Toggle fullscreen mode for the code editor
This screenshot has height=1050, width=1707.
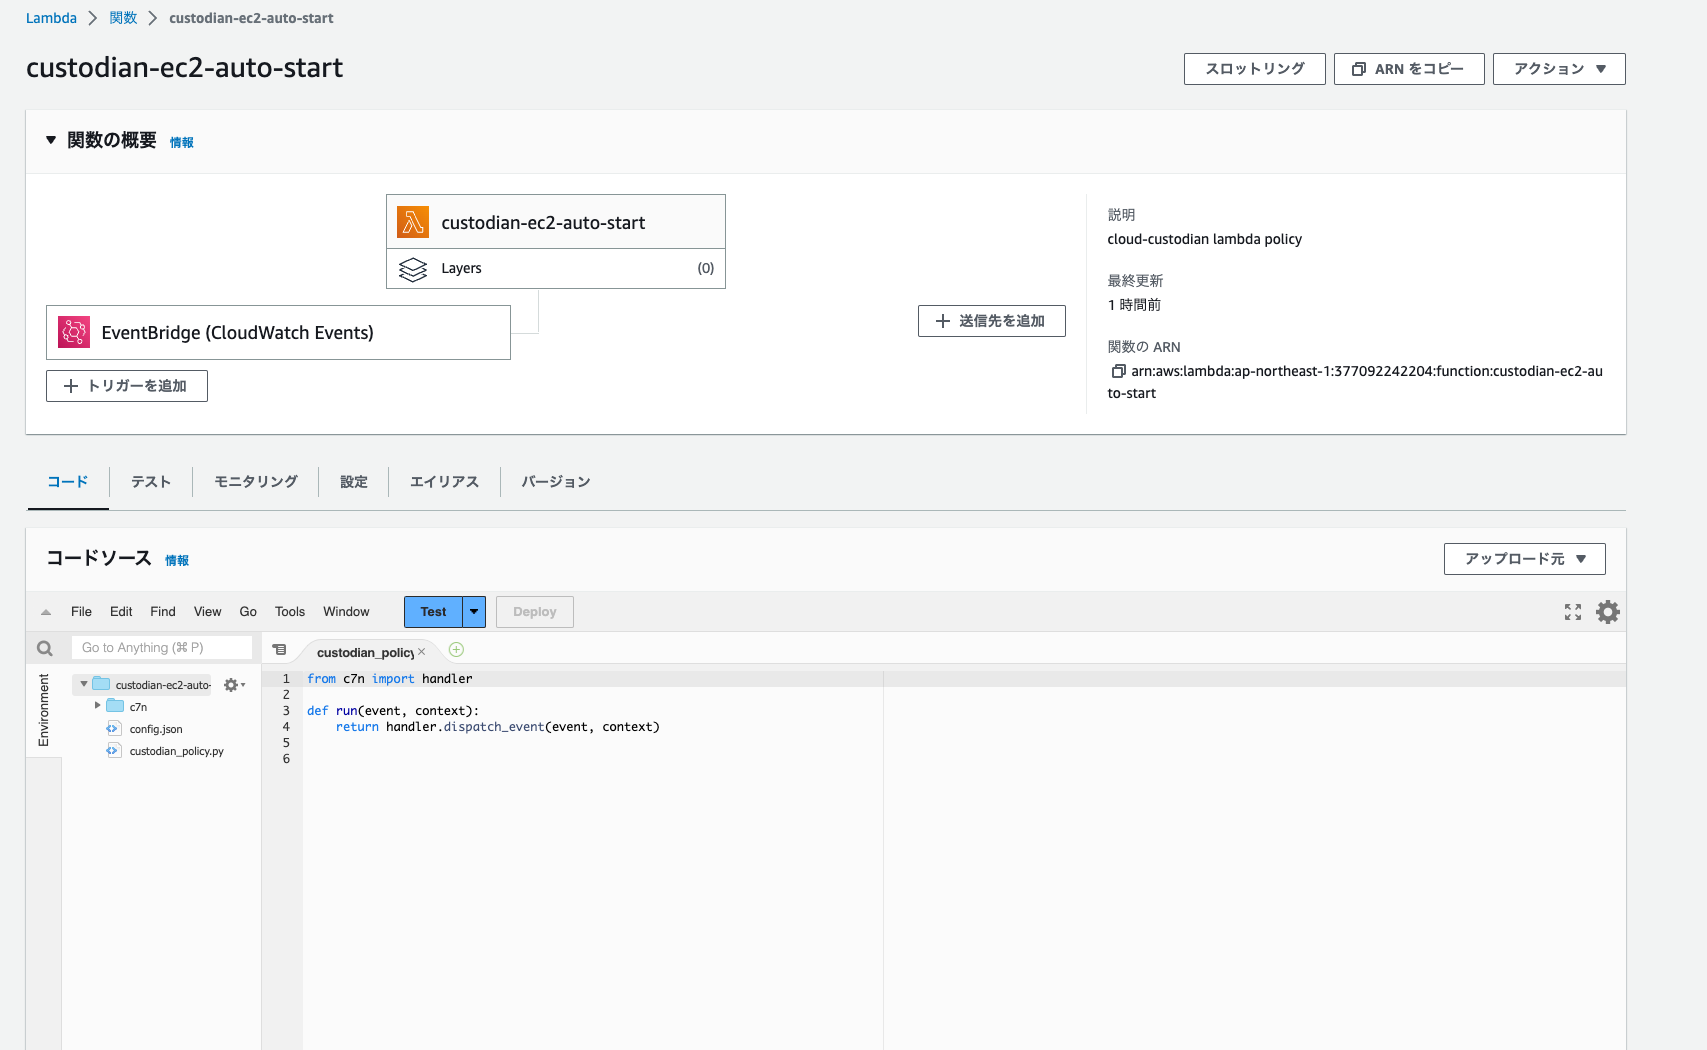coord(1573,612)
